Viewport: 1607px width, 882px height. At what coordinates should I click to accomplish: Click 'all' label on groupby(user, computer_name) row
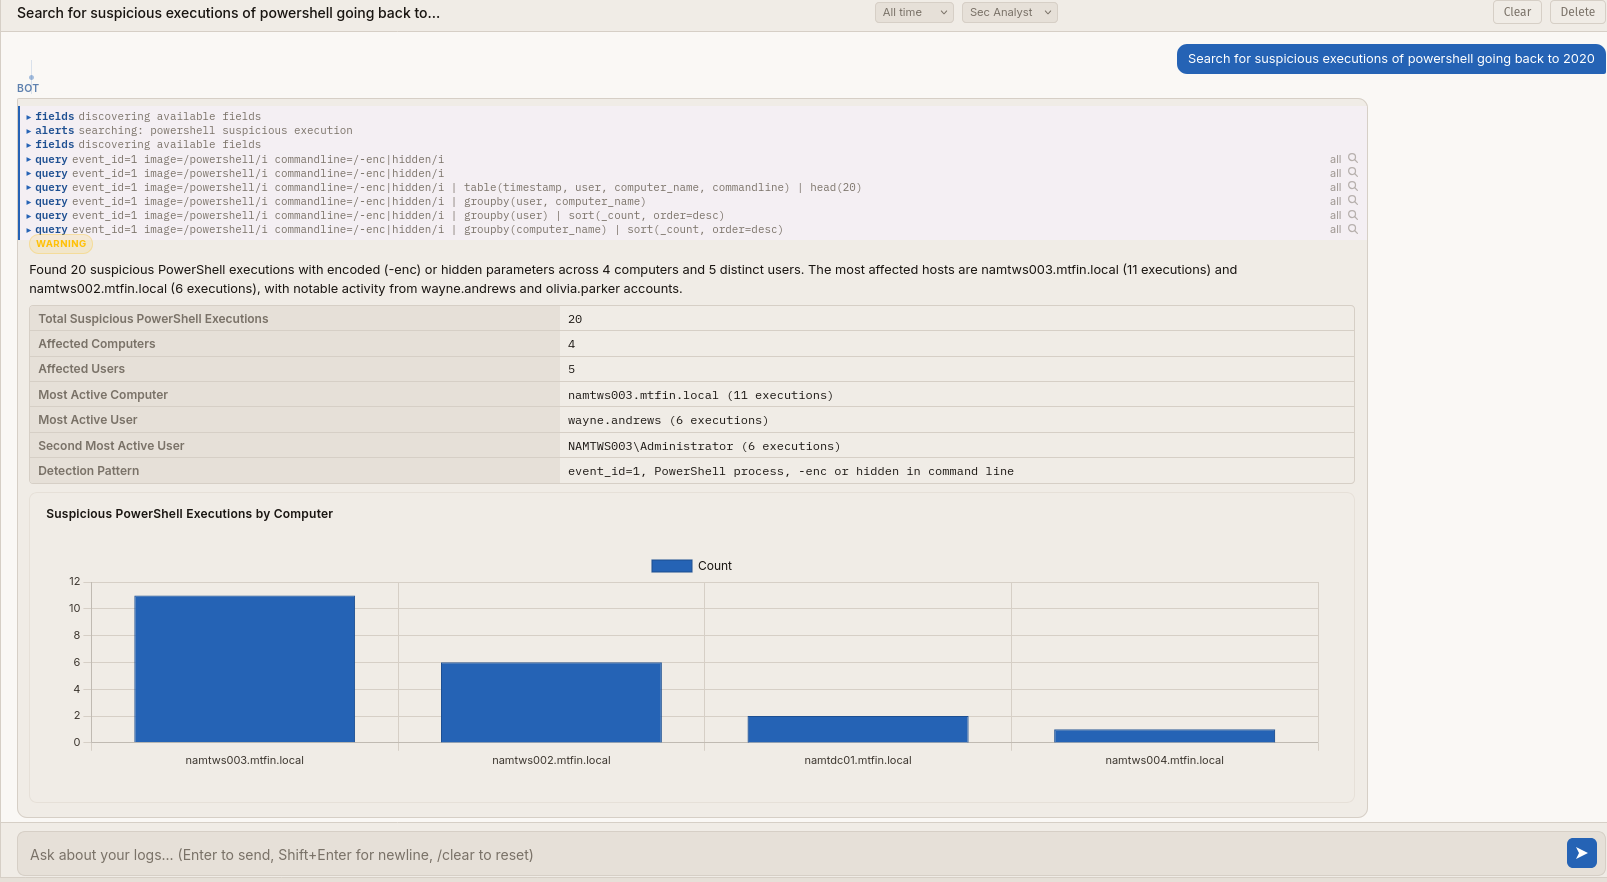pyautogui.click(x=1335, y=202)
